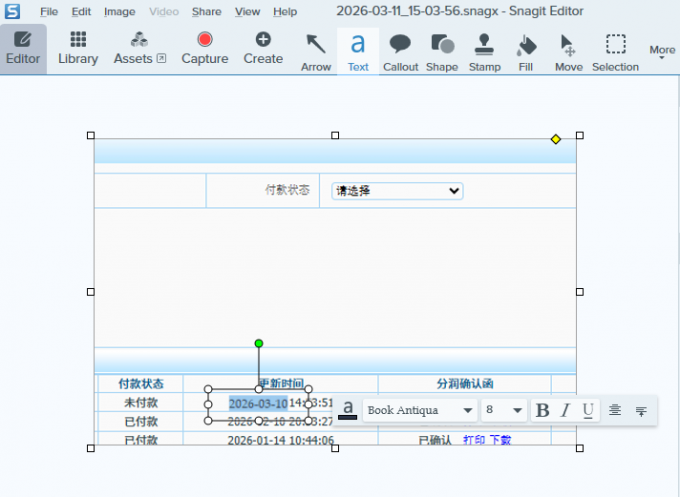Select the Callout tool
Image resolution: width=680 pixels, height=497 pixels.
(x=400, y=52)
